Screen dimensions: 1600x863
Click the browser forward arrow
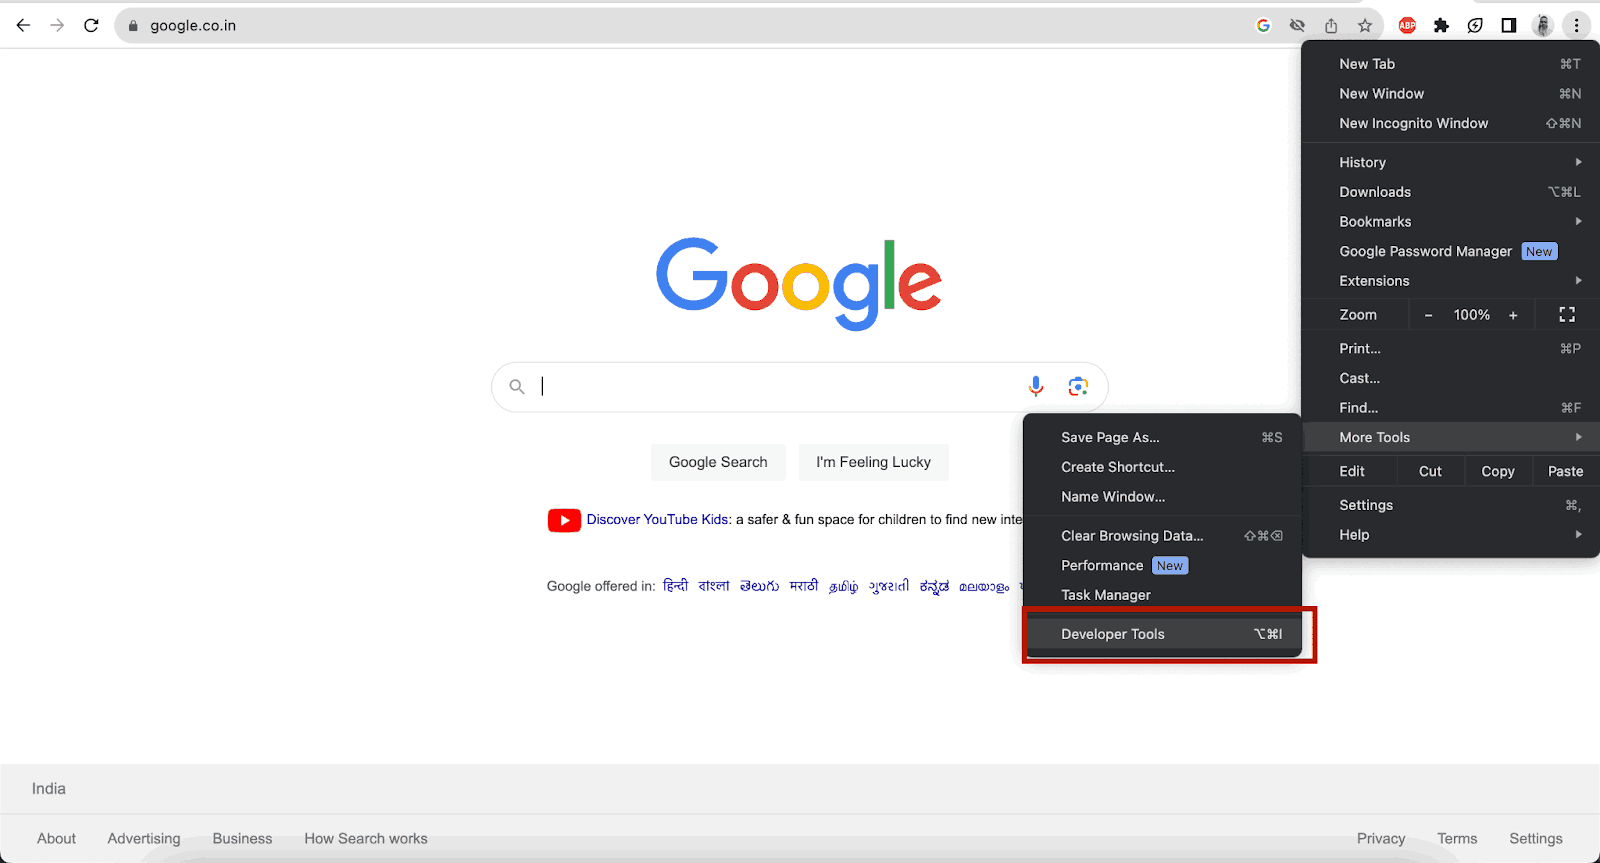pos(57,25)
